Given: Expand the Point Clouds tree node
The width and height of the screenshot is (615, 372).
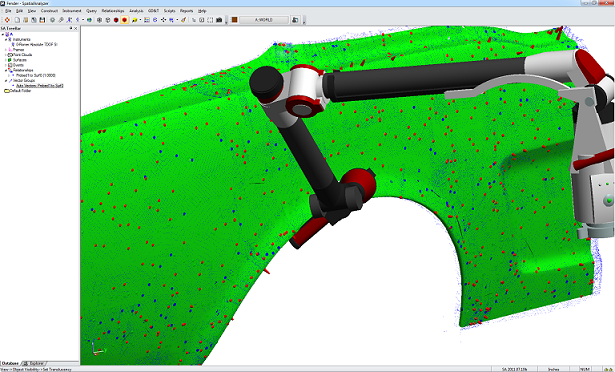Looking at the screenshot, I should 5,55.
